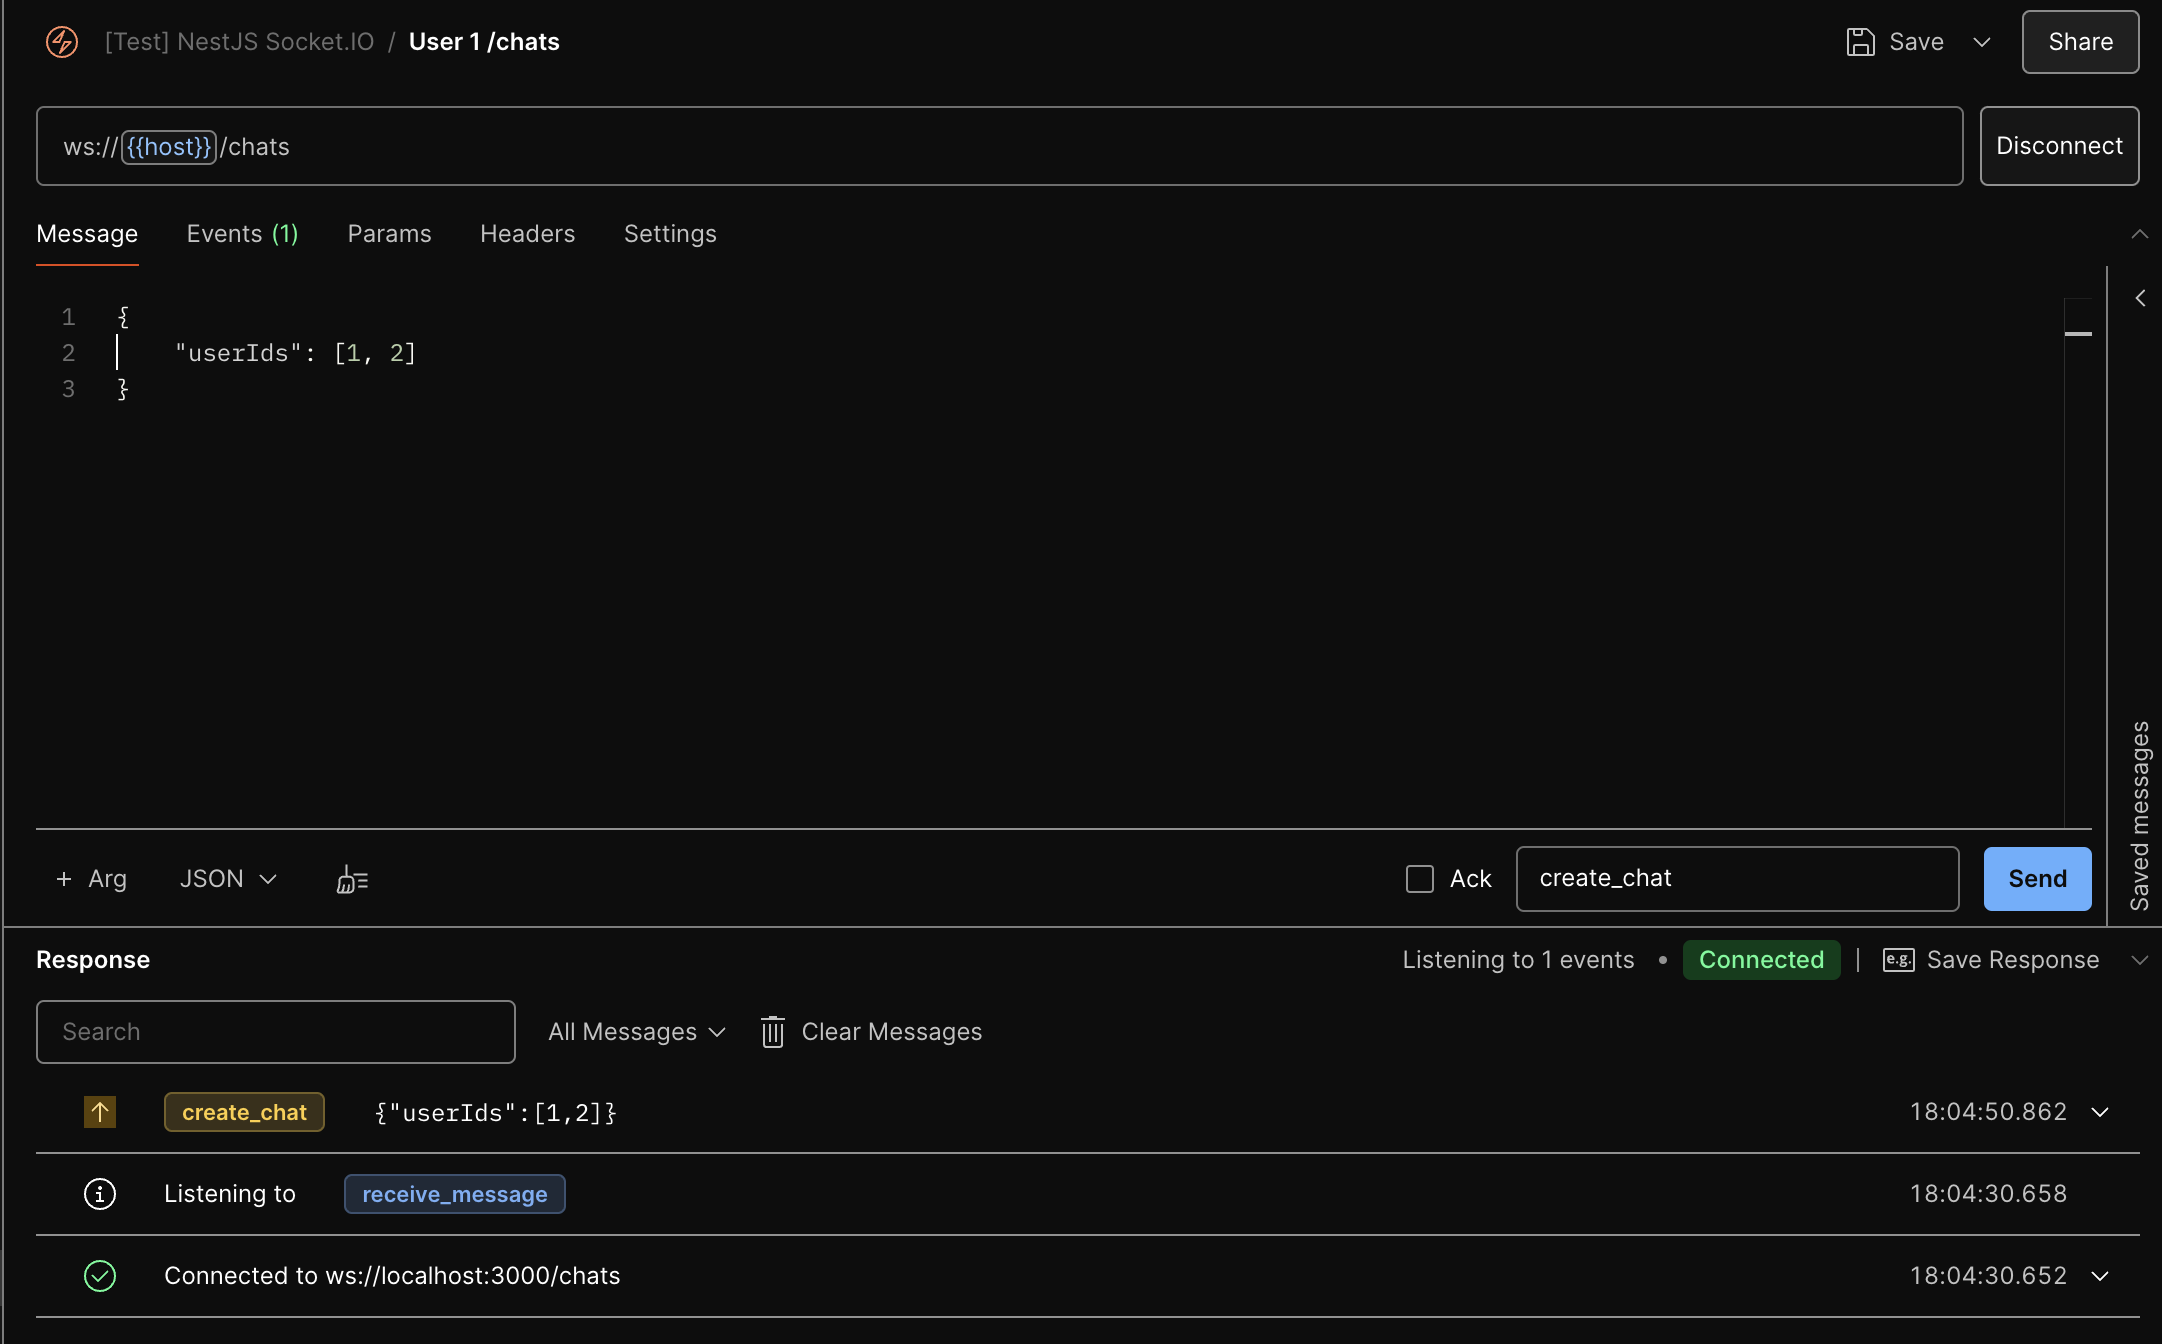Focus the response Search field
This screenshot has height=1344, width=2162.
point(276,1032)
